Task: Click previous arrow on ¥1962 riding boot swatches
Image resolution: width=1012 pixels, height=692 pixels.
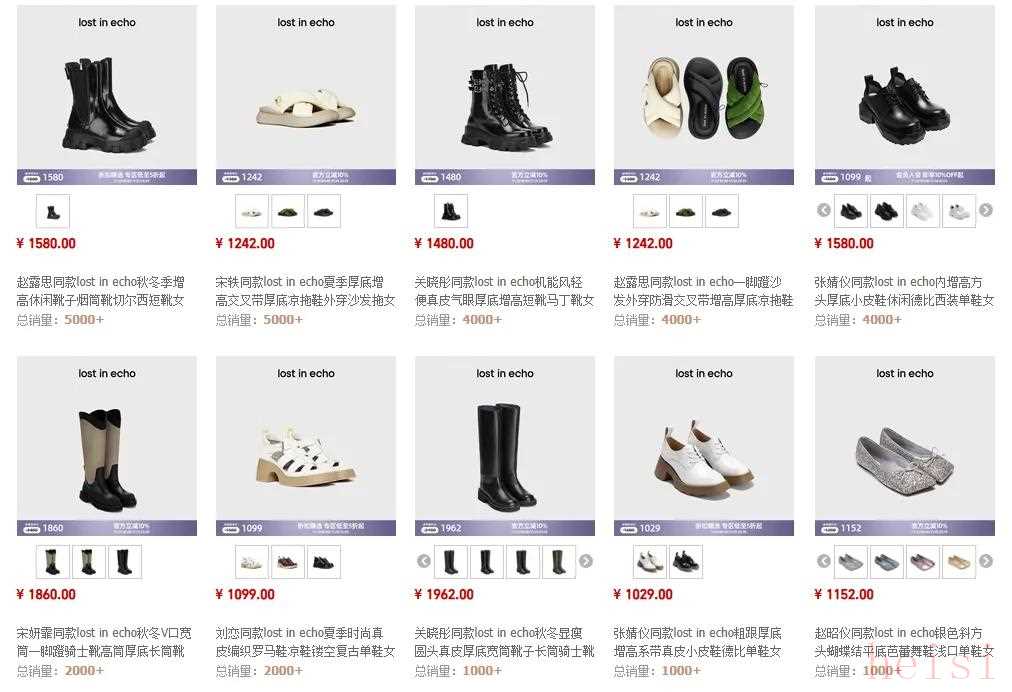Action: click(x=424, y=561)
